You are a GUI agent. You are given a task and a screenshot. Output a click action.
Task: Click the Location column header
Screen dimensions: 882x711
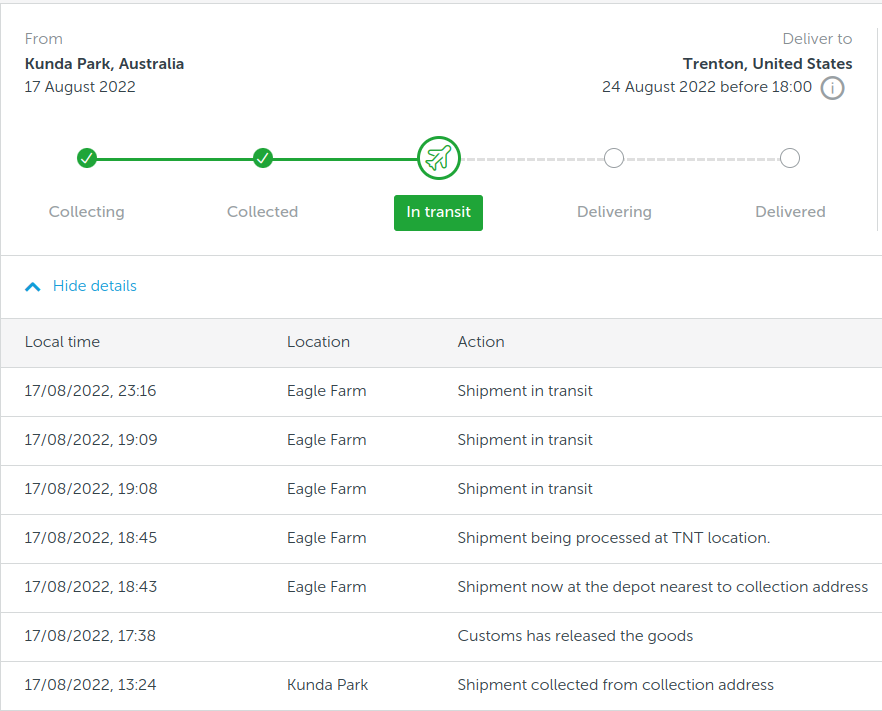pyautogui.click(x=318, y=342)
